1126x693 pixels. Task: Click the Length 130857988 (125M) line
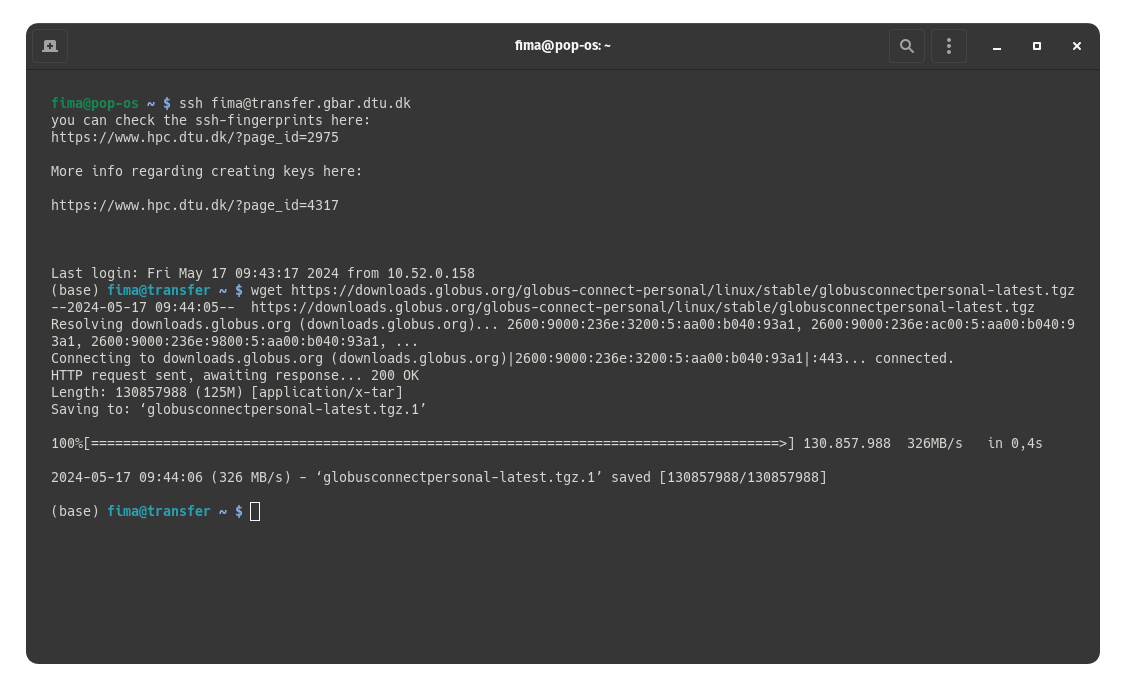coord(226,392)
